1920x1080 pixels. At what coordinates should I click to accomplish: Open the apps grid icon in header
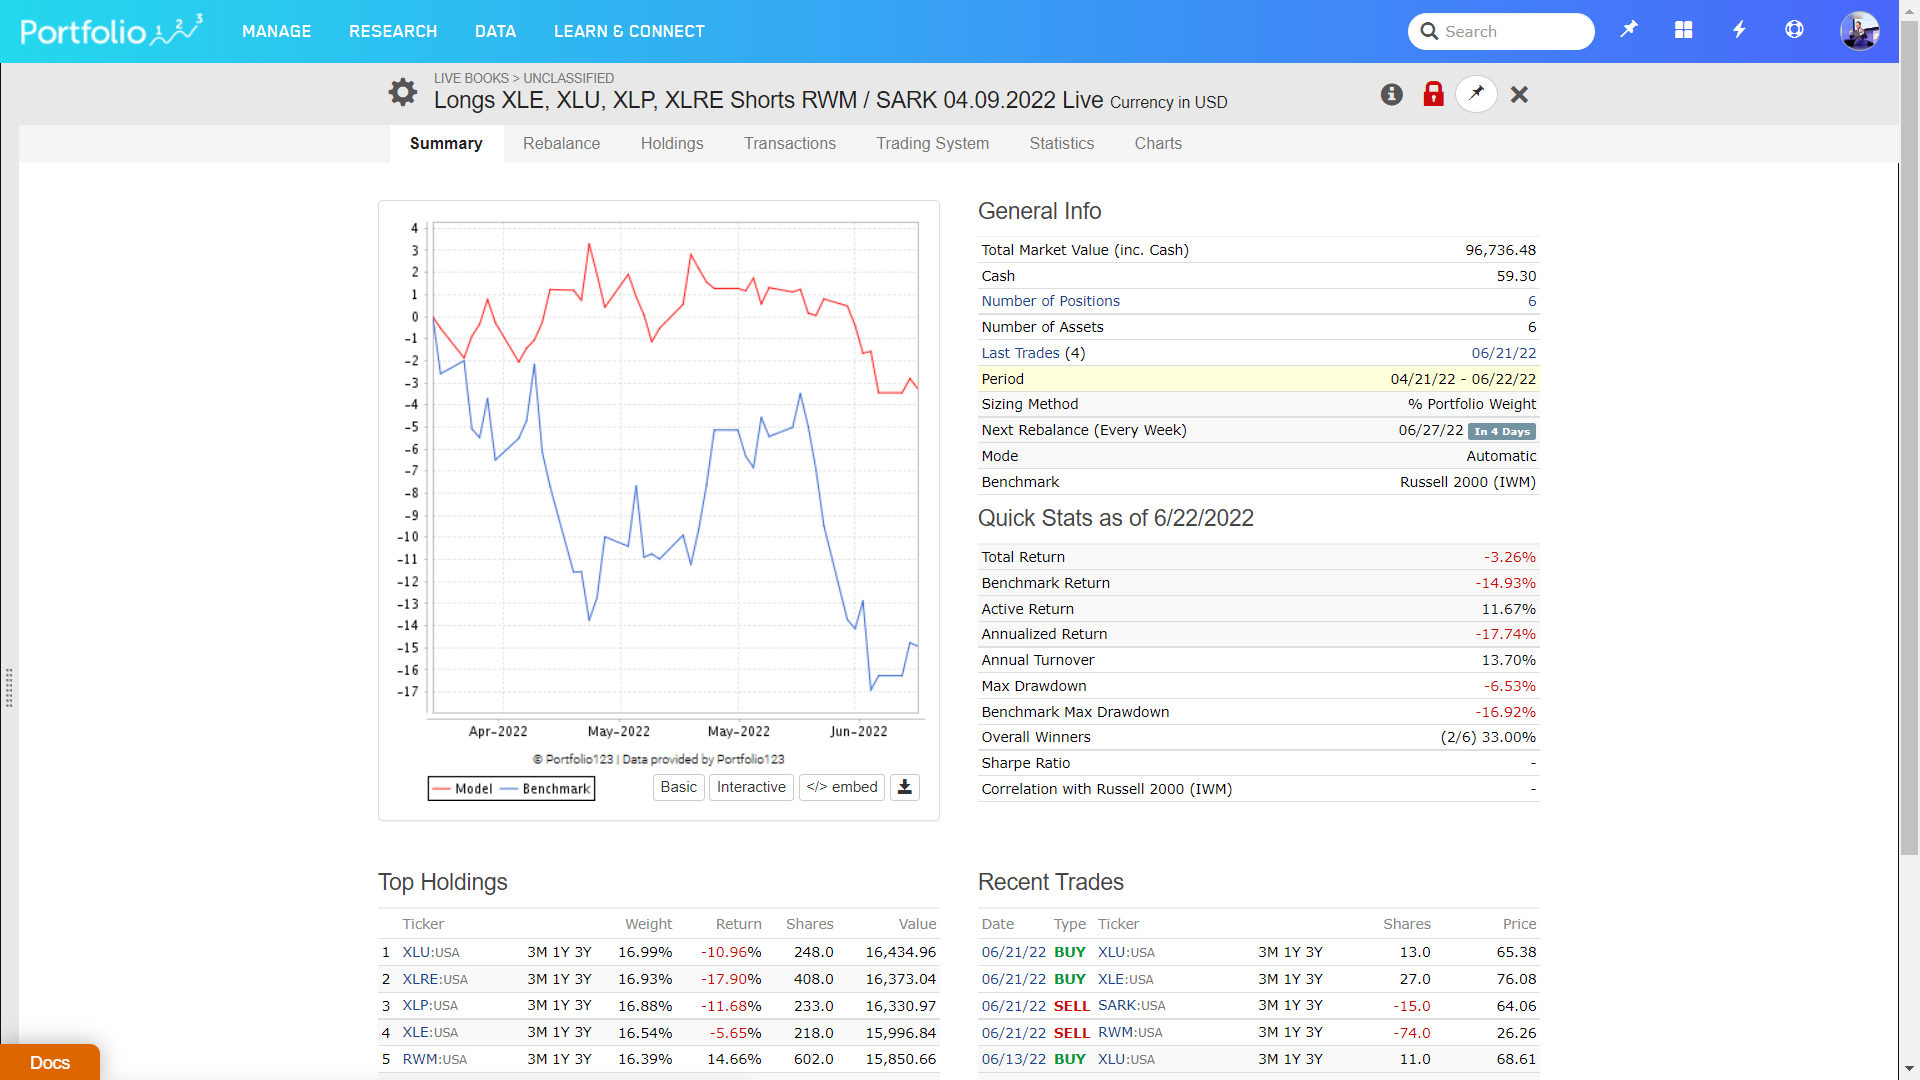coord(1684,30)
